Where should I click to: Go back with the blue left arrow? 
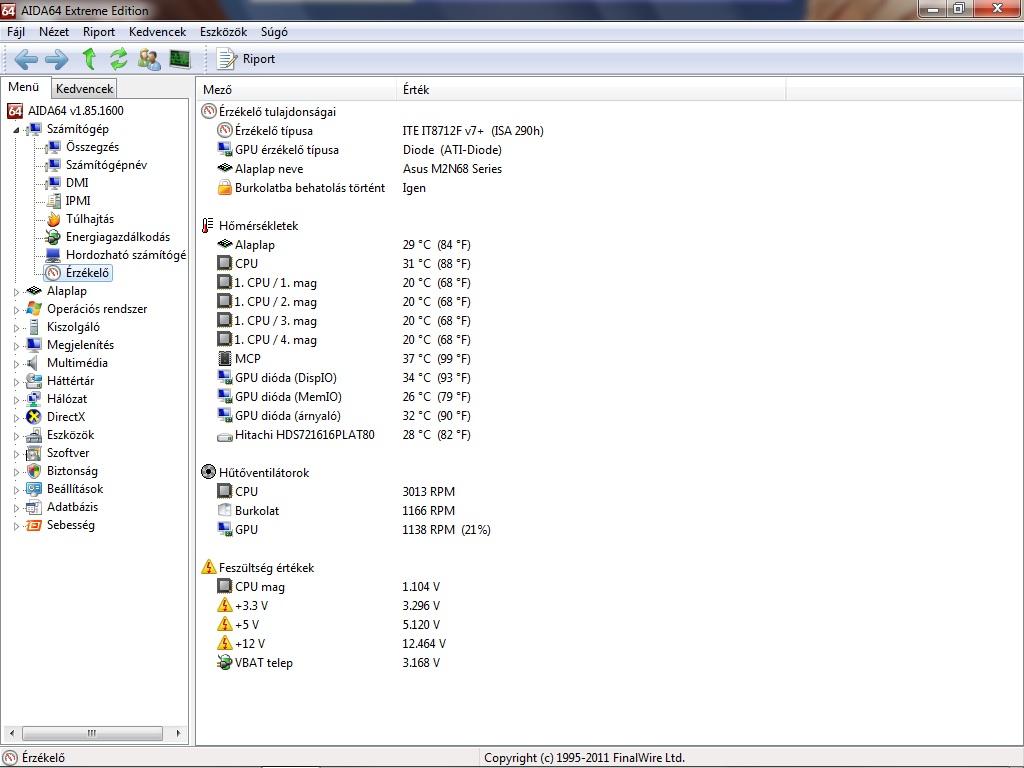point(25,59)
